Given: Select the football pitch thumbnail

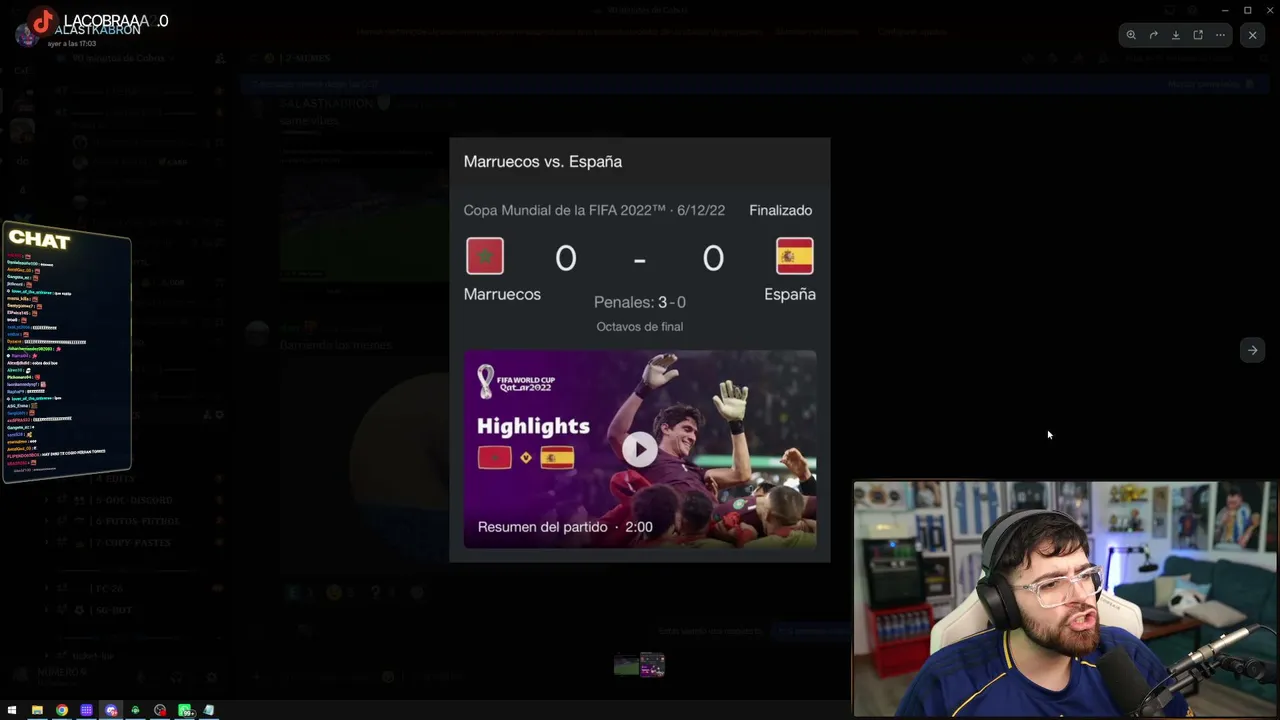Looking at the screenshot, I should pyautogui.click(x=626, y=665).
